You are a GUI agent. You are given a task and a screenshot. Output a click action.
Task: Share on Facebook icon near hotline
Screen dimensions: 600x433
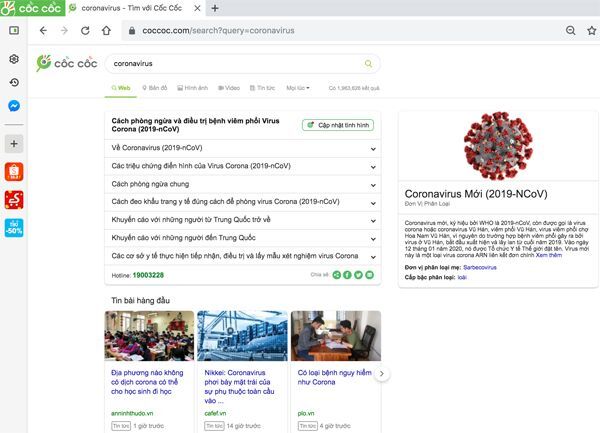(x=347, y=275)
